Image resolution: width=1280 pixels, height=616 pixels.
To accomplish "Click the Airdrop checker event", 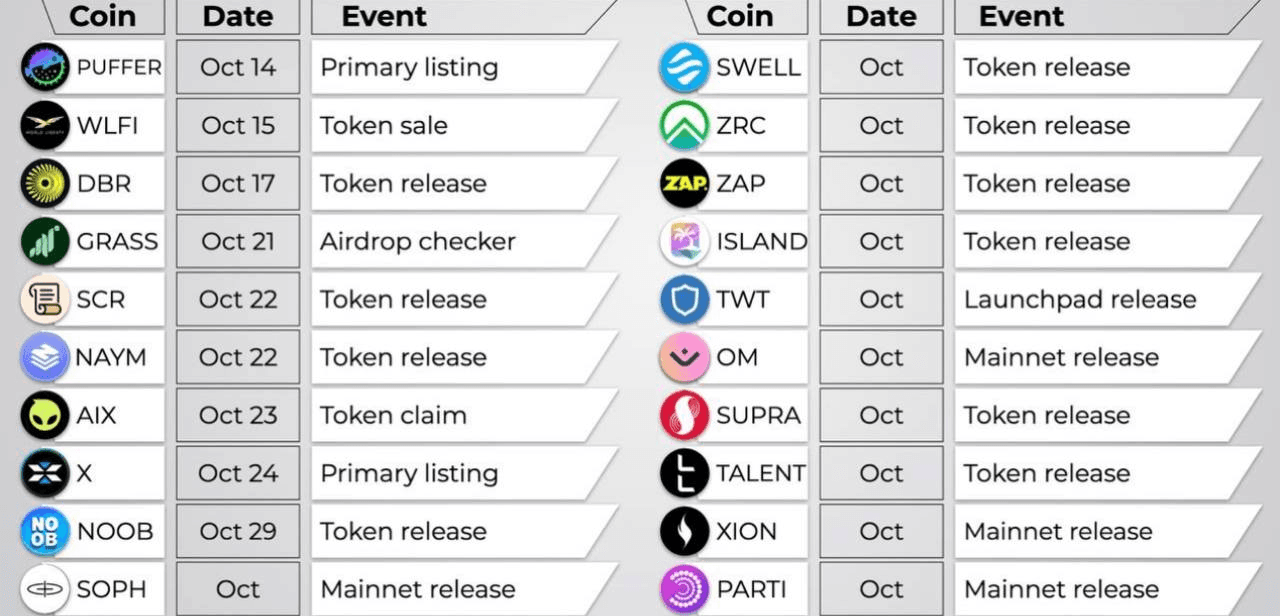I will pos(418,241).
